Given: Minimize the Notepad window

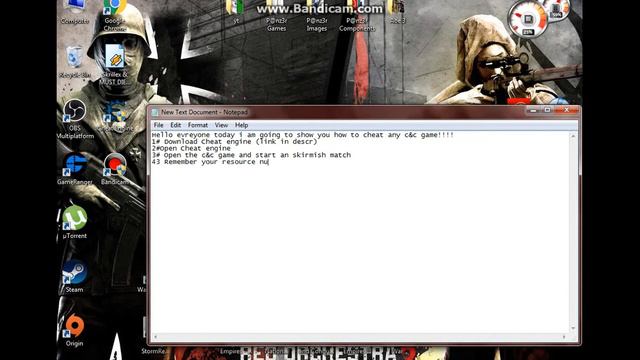Looking at the screenshot, I should click(532, 110).
